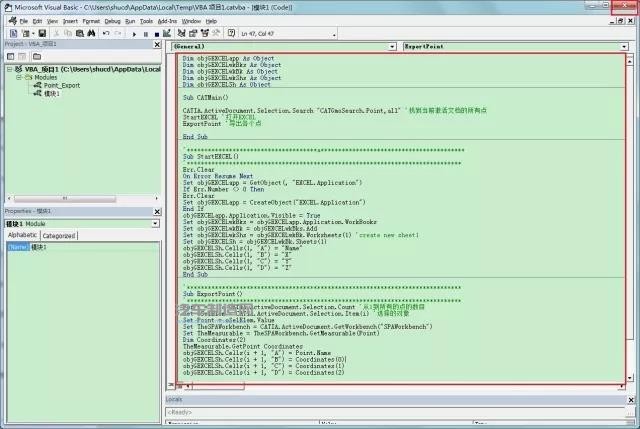The image size is (640, 429).
Task: Click the <Ready> field in Locals
Action: pos(395,412)
